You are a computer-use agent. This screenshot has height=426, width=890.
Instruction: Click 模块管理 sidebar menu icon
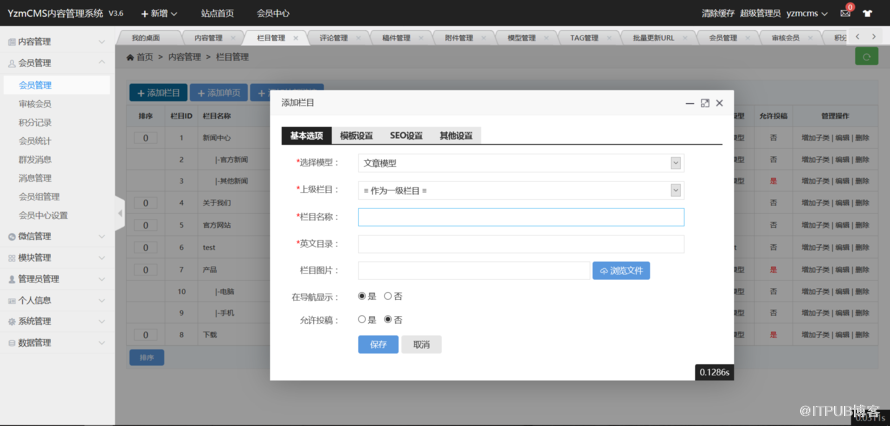[12, 258]
